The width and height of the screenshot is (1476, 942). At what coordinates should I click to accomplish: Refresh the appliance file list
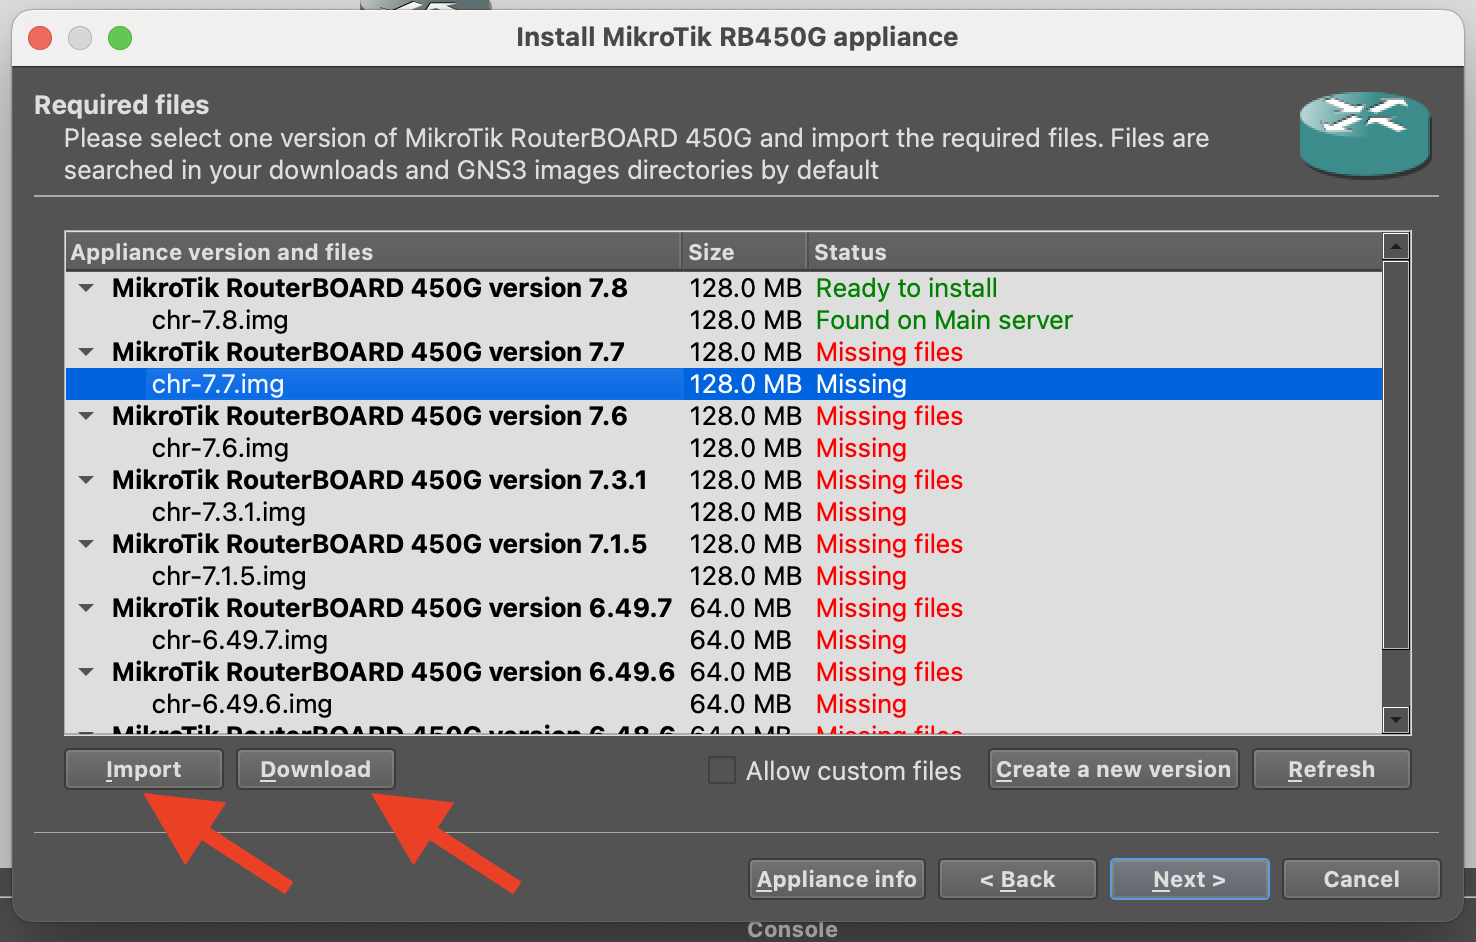coord(1330,769)
